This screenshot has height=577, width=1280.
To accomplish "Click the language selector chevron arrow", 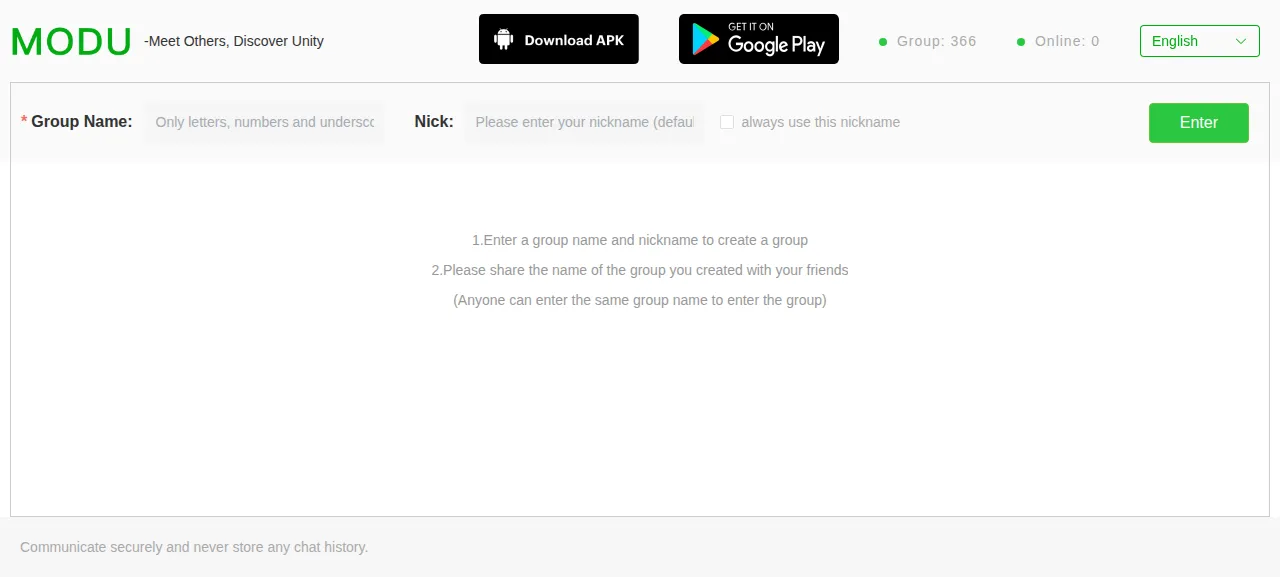I will (1241, 41).
